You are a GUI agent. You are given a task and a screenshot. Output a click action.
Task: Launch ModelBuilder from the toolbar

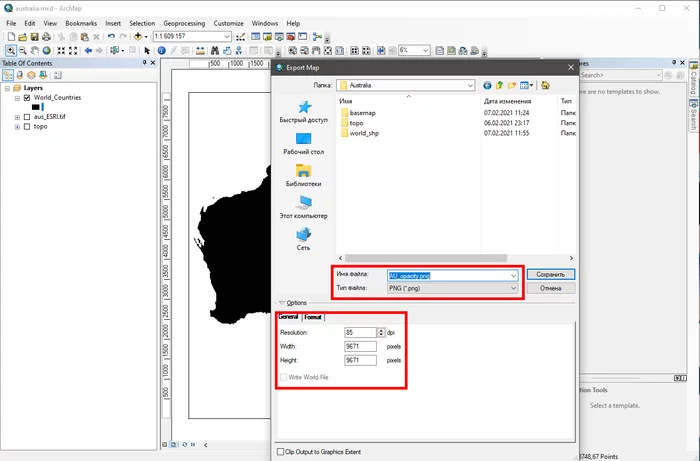[317, 37]
